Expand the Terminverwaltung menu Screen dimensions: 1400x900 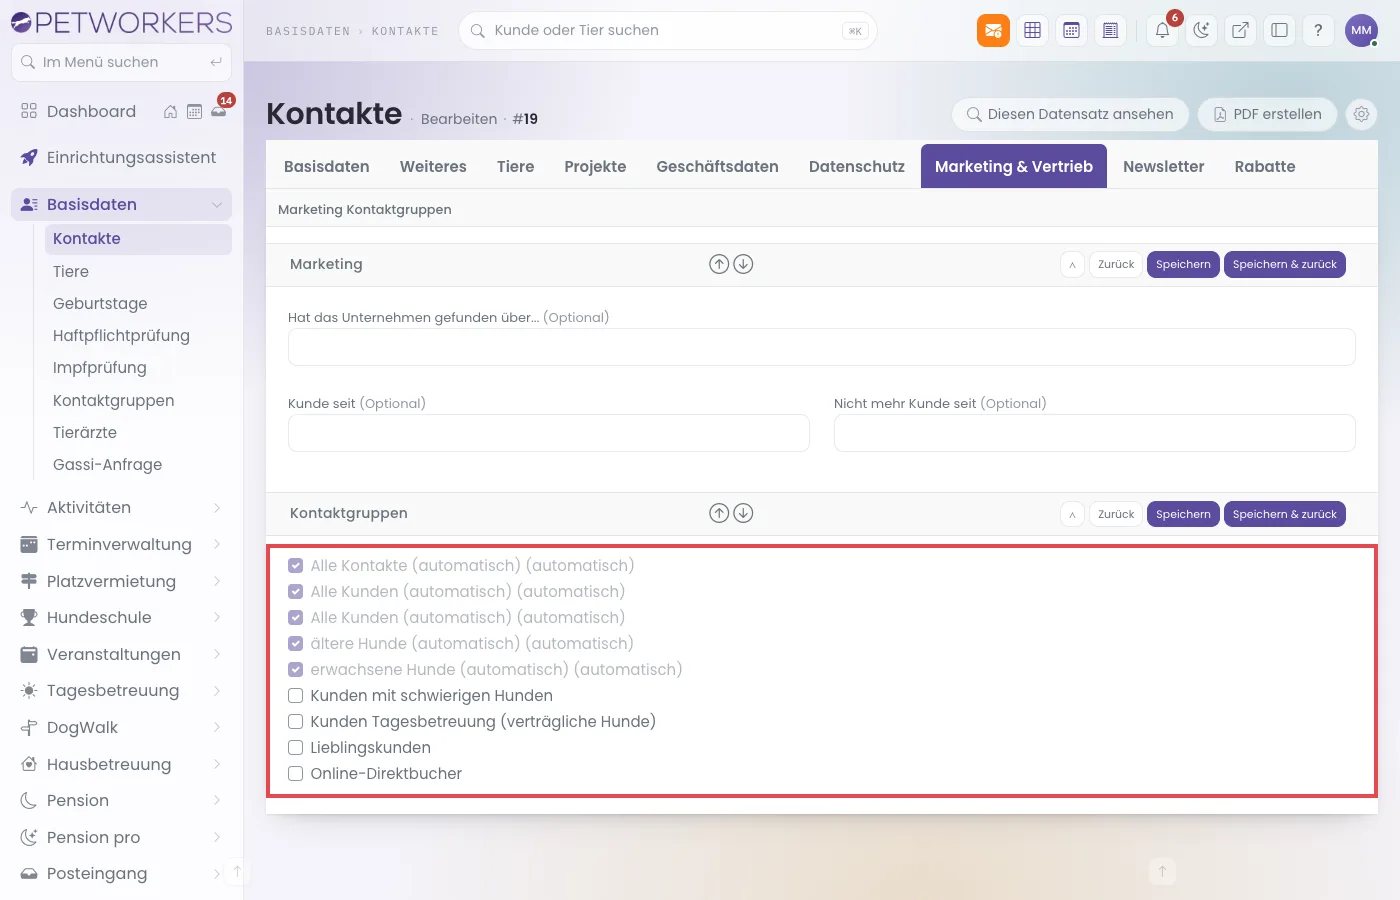point(217,544)
